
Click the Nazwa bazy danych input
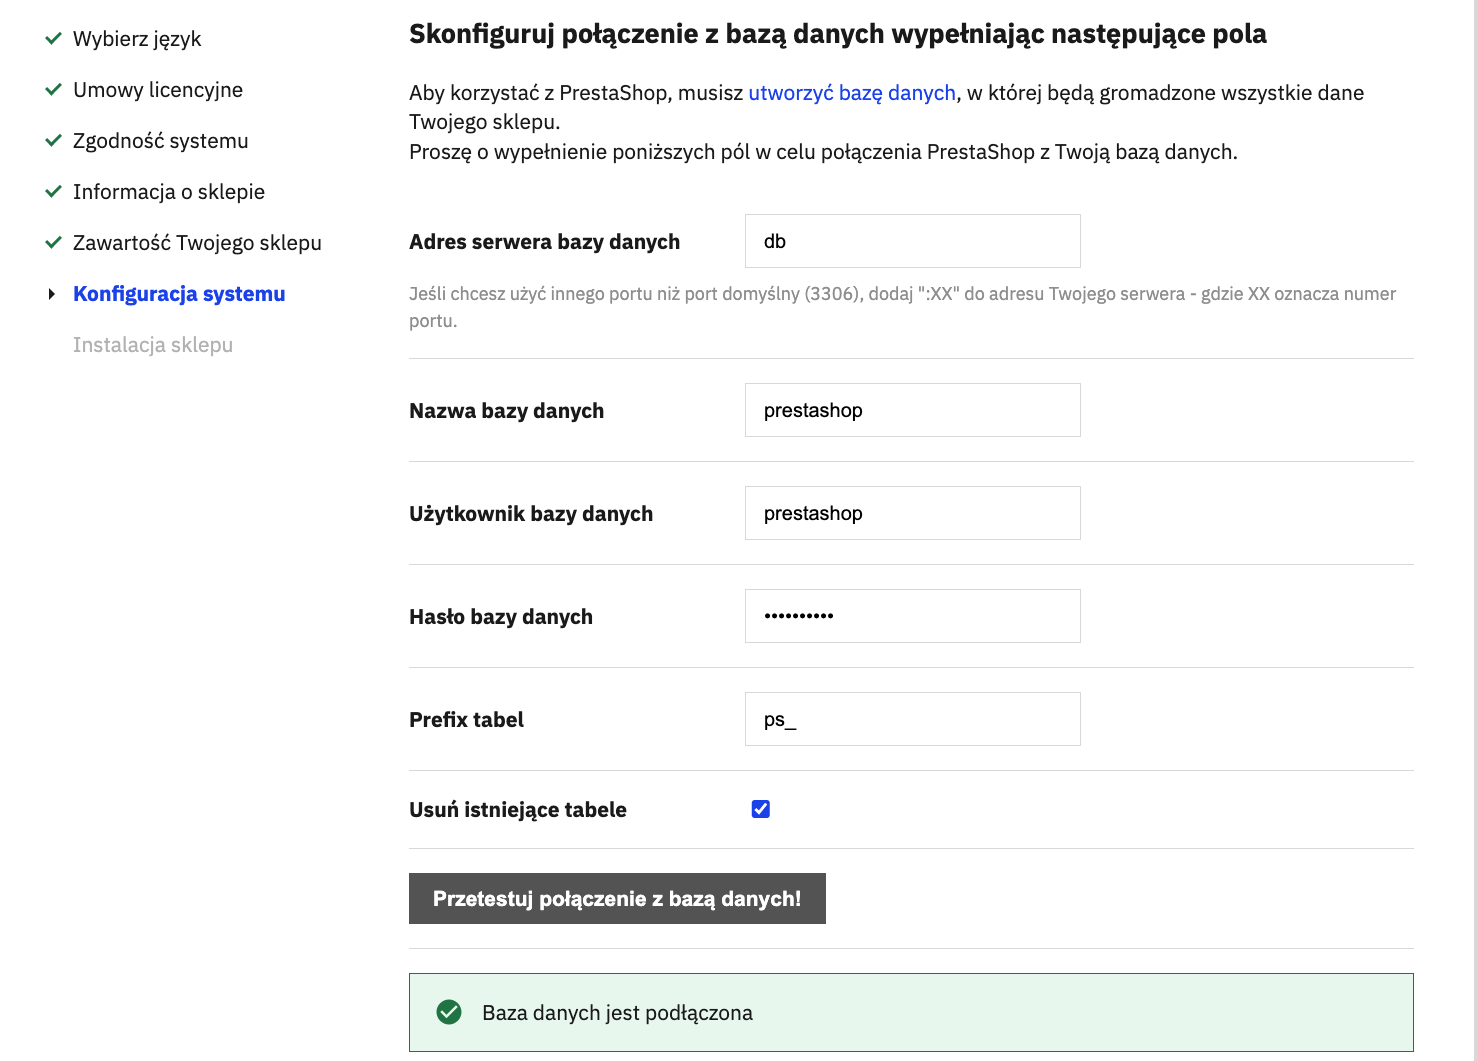[913, 410]
